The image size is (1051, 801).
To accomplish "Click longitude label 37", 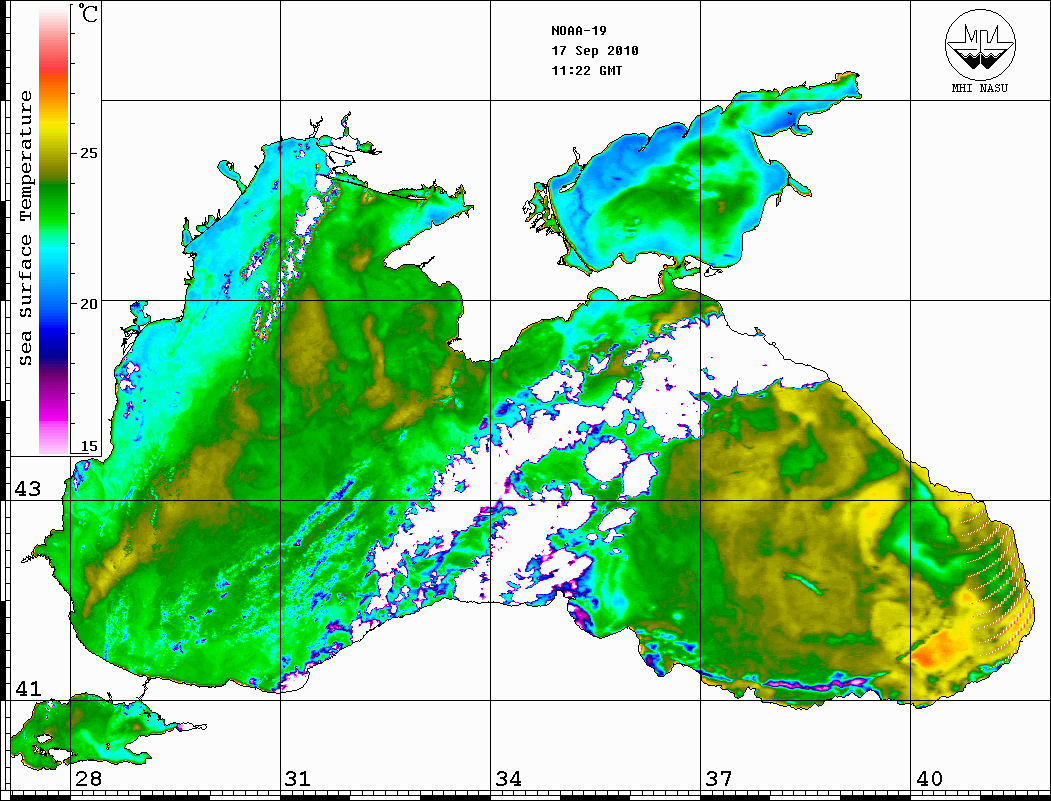I will (x=719, y=779).
